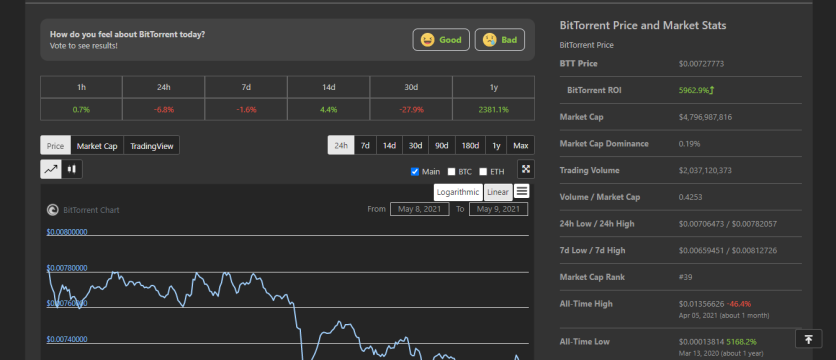
Task: Select the Market Cap tab
Action: [x=97, y=146]
